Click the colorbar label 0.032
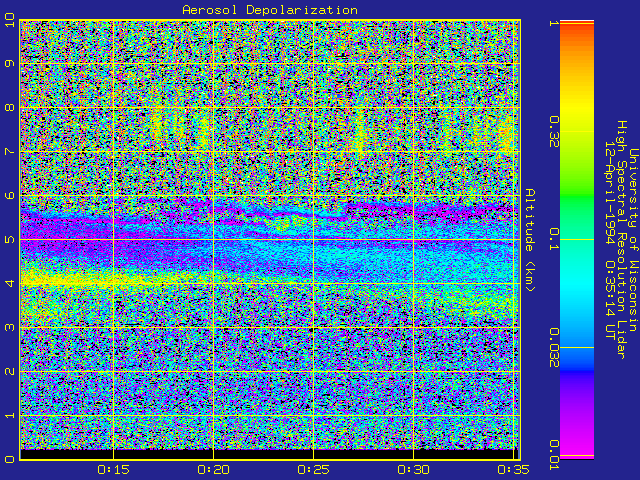This screenshot has width=640, height=480. [x=554, y=348]
